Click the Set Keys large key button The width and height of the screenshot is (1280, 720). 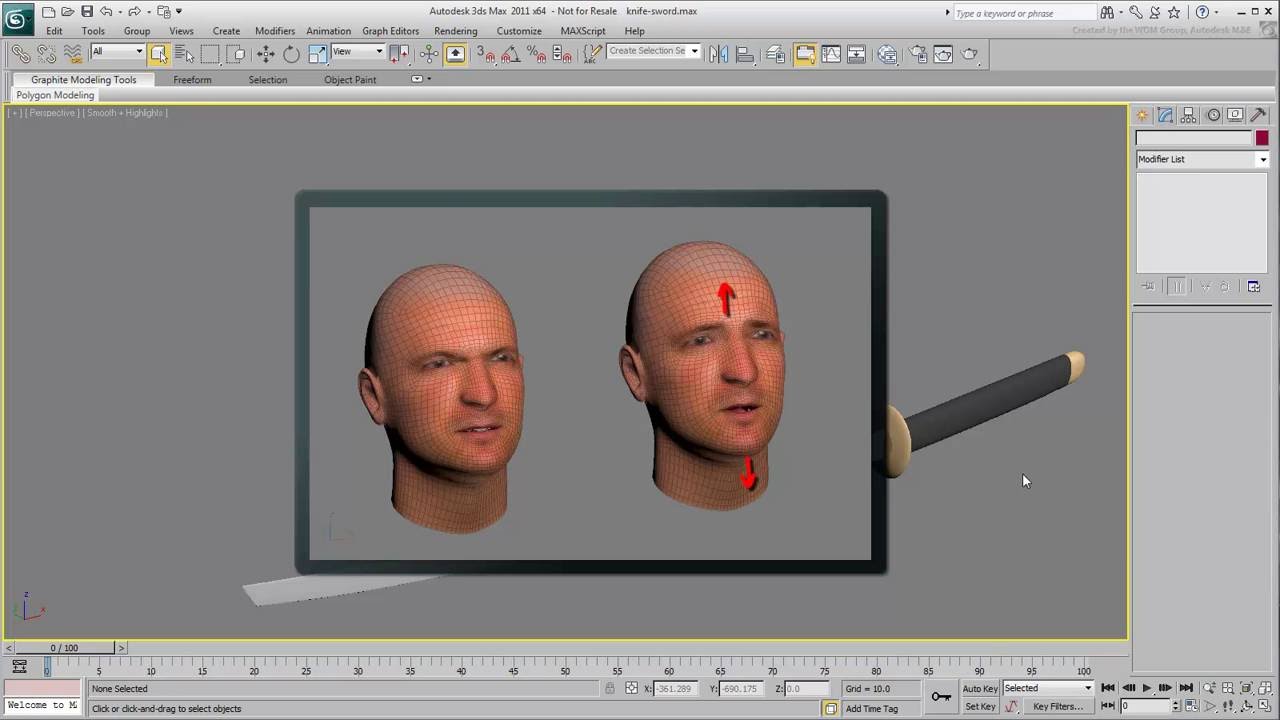pos(941,697)
